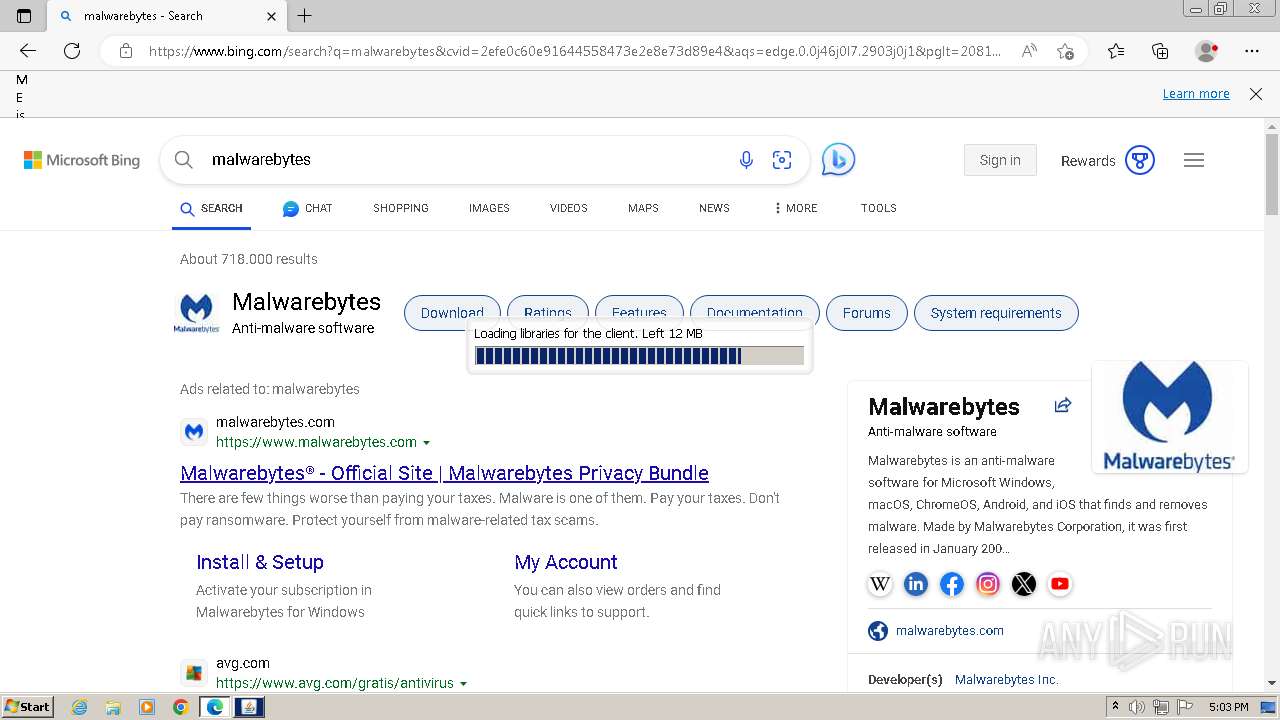Open the Malwarebytes logo thumbnail

[1169, 417]
